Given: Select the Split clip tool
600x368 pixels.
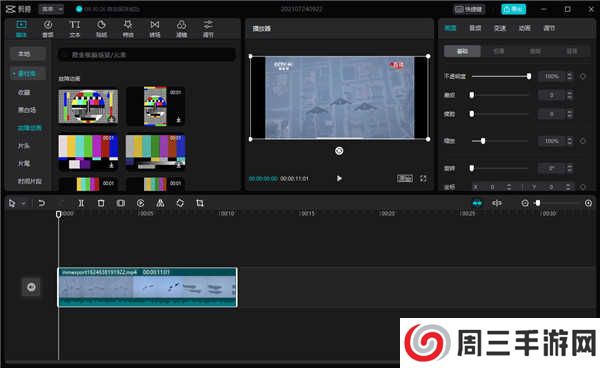Looking at the screenshot, I should coord(81,203).
